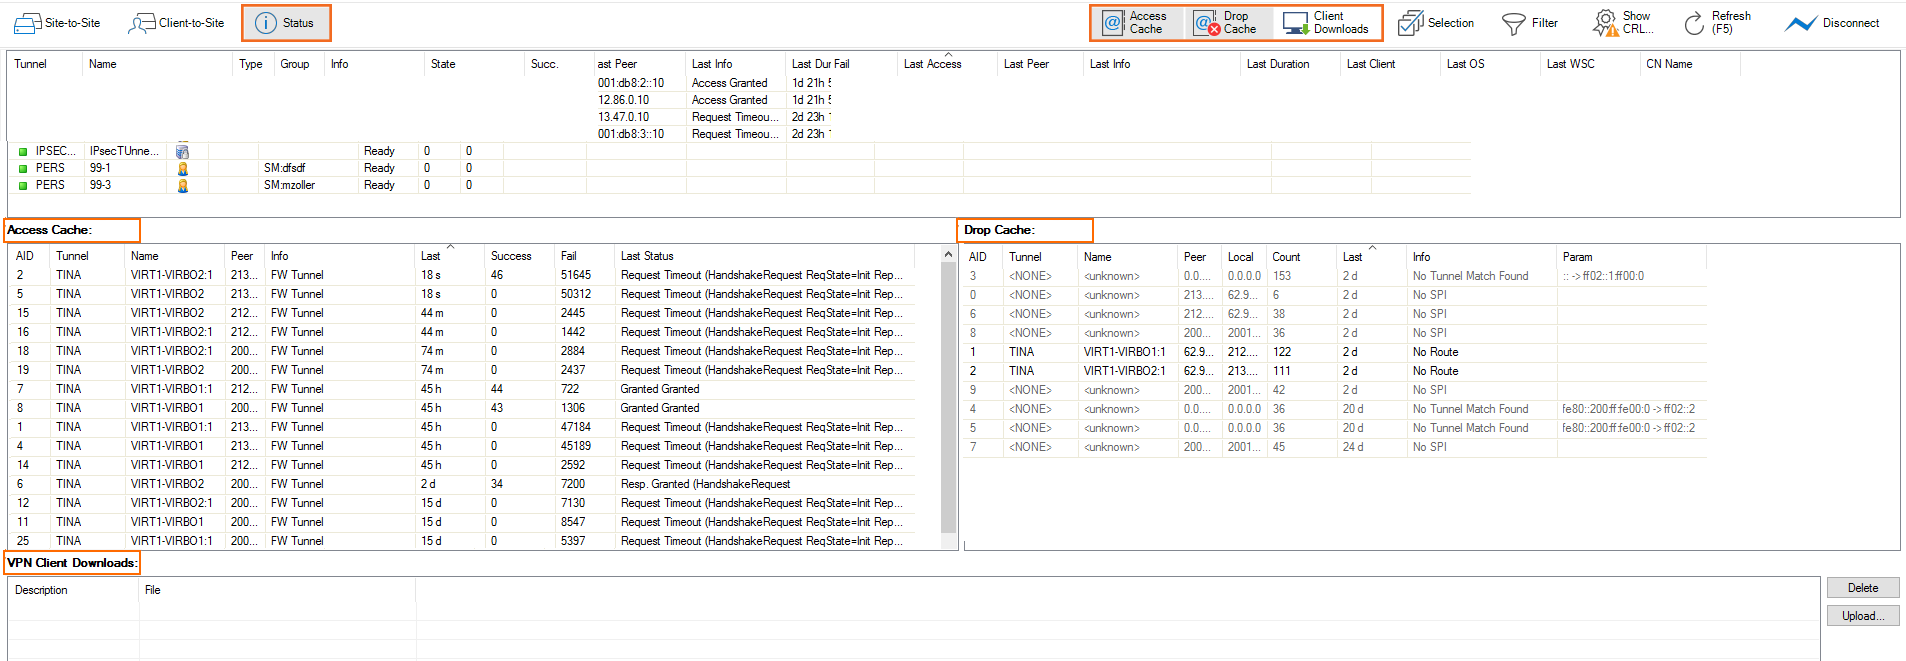The image size is (1906, 661).
Task: Click the green status indicator for PERS 99-3
Action: [23, 186]
